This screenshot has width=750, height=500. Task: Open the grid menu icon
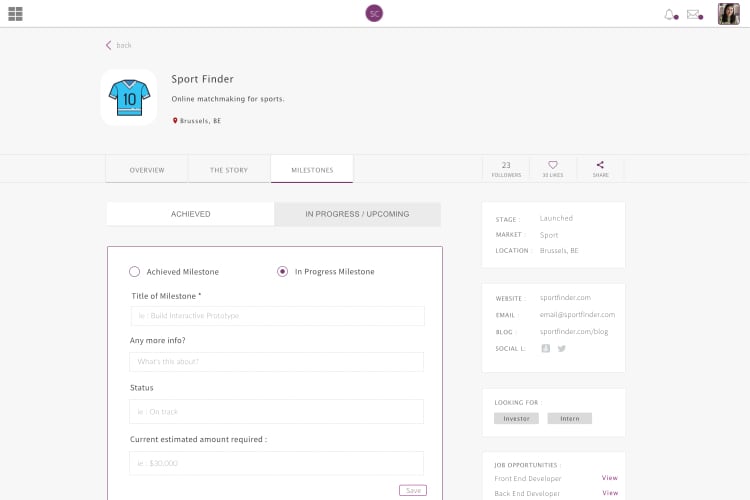[x=15, y=14]
